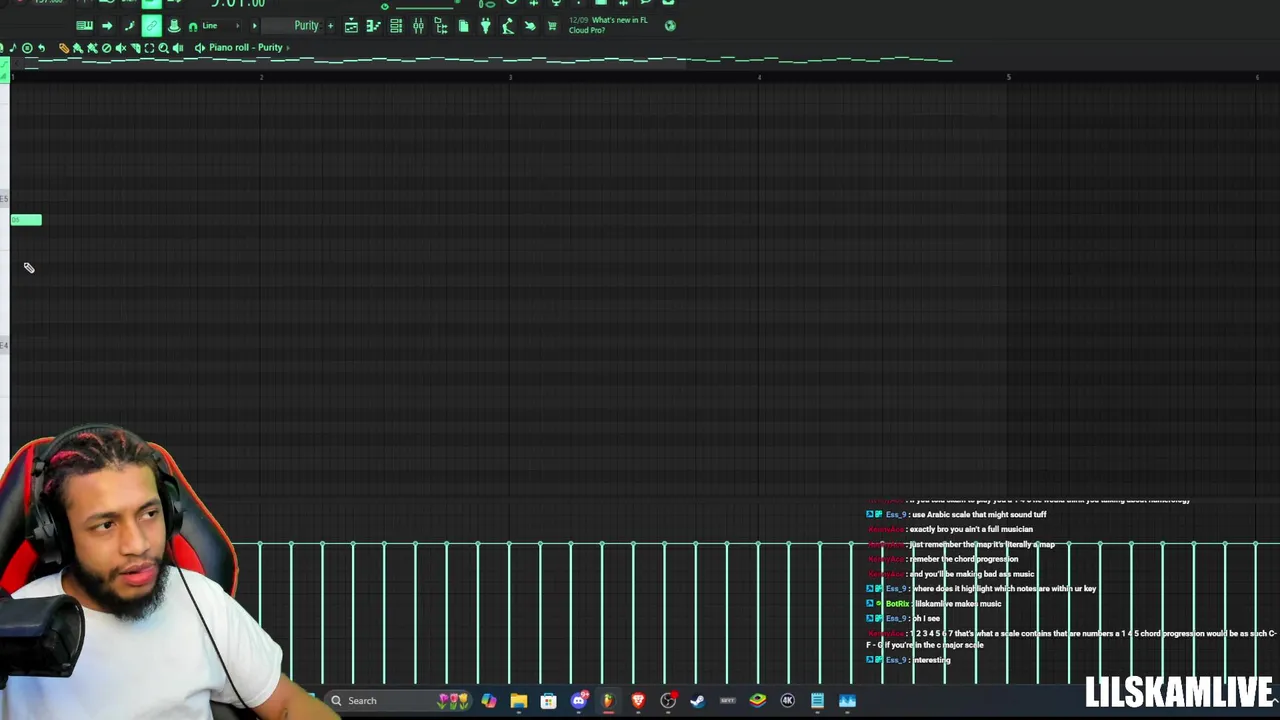The width and height of the screenshot is (1280, 720).
Task: Click bar 4 on the timeline ruler
Action: pyautogui.click(x=760, y=77)
